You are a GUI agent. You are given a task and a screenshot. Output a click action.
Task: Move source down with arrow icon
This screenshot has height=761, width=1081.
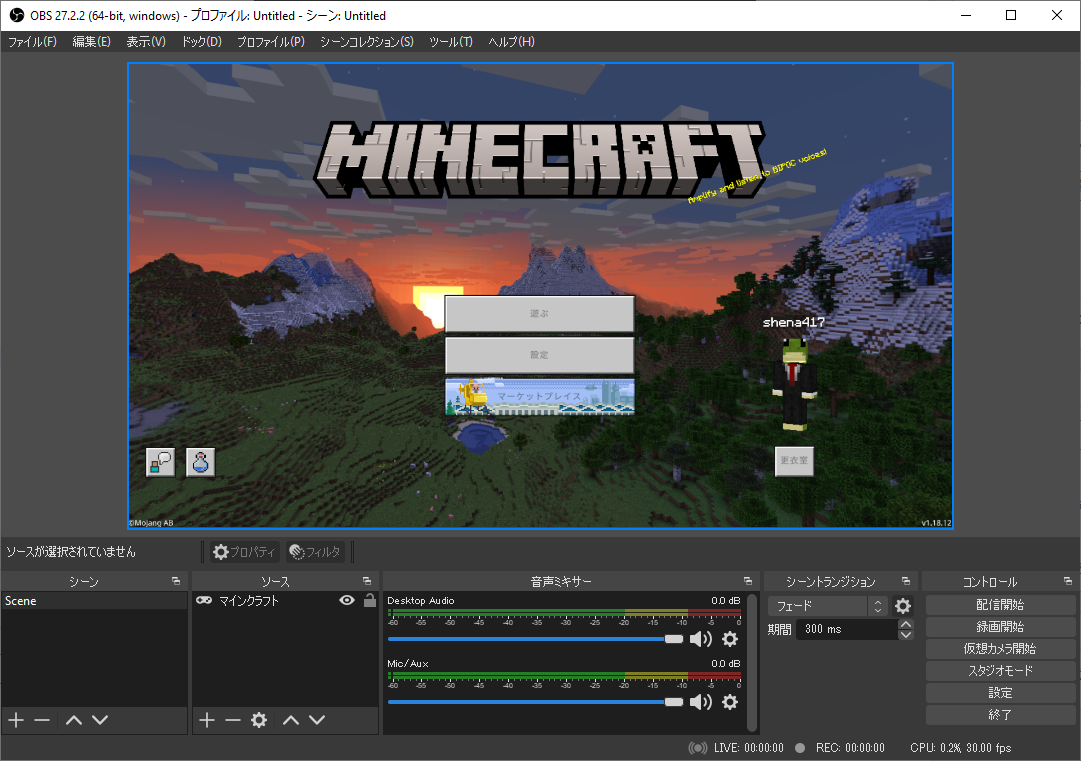point(317,720)
